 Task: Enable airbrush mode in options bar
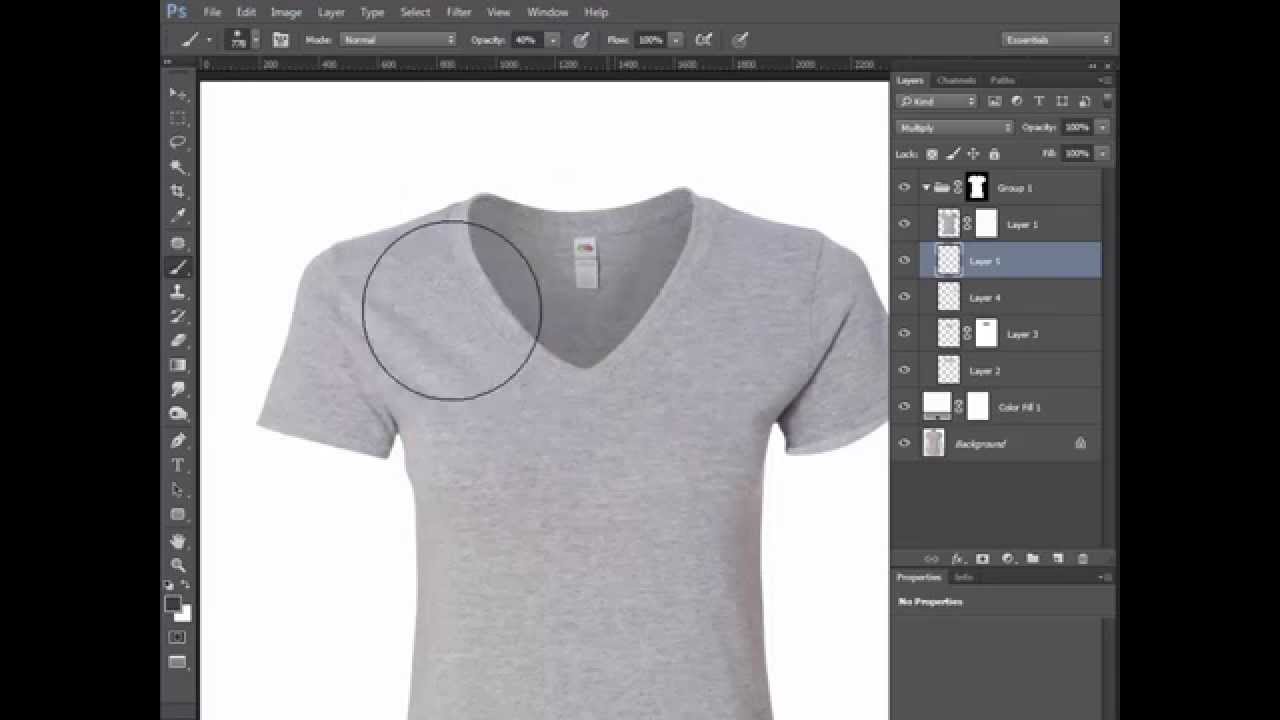704,40
